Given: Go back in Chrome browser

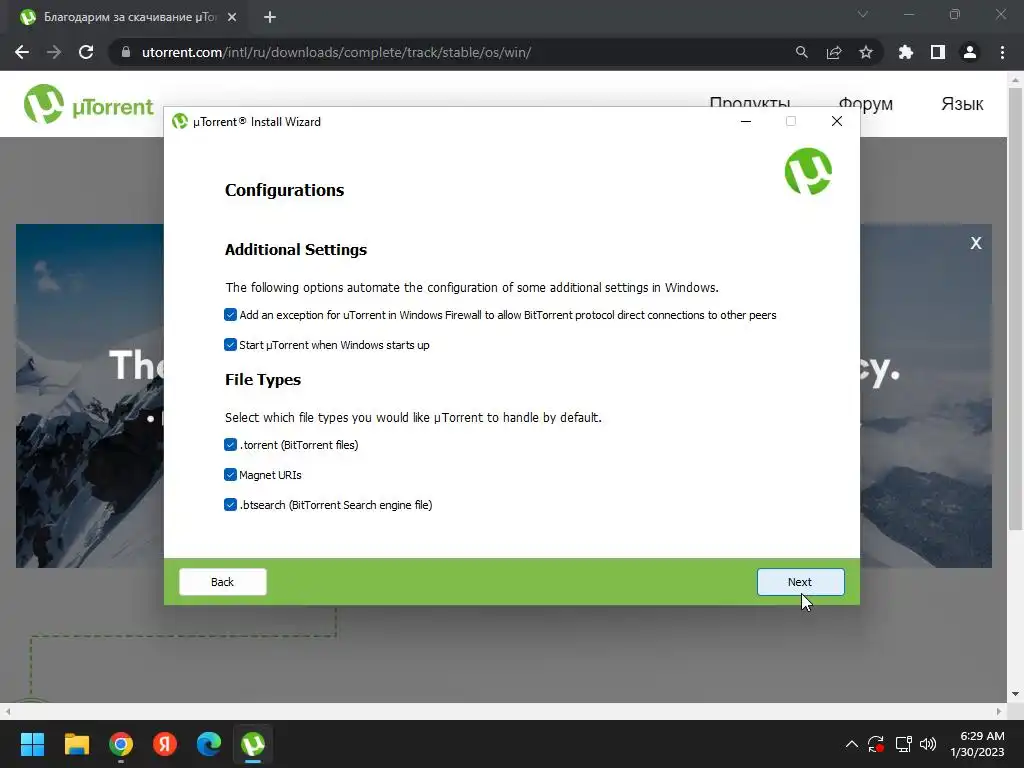Looking at the screenshot, I should (22, 52).
